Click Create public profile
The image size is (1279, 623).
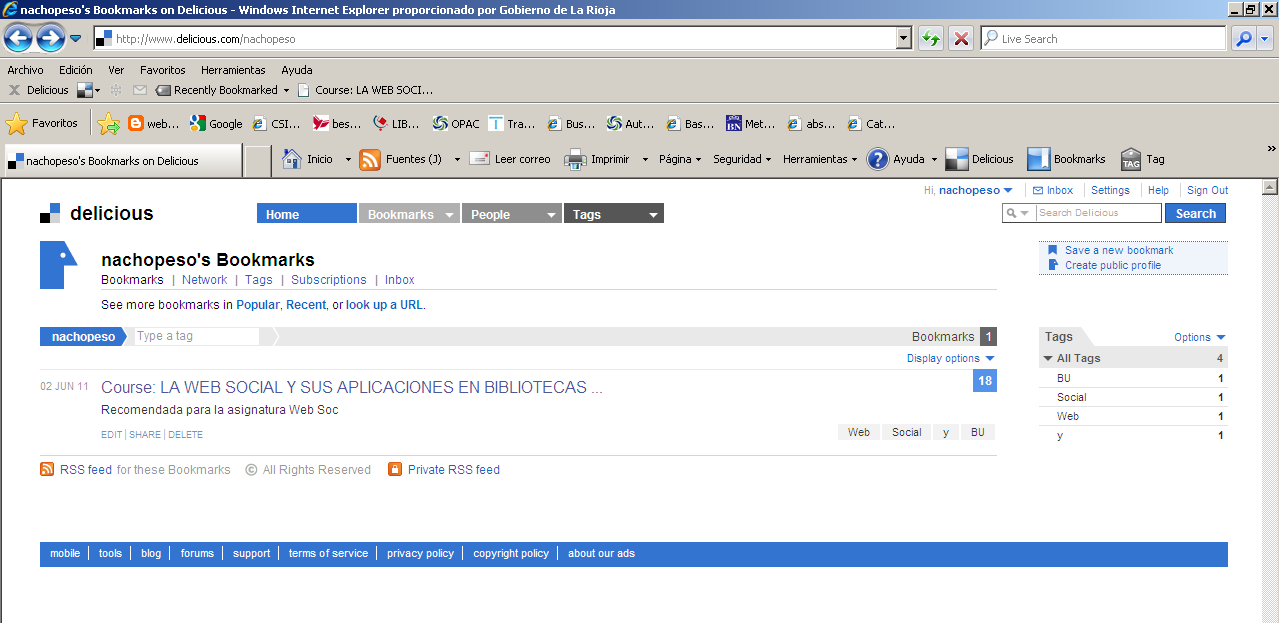pos(1113,265)
